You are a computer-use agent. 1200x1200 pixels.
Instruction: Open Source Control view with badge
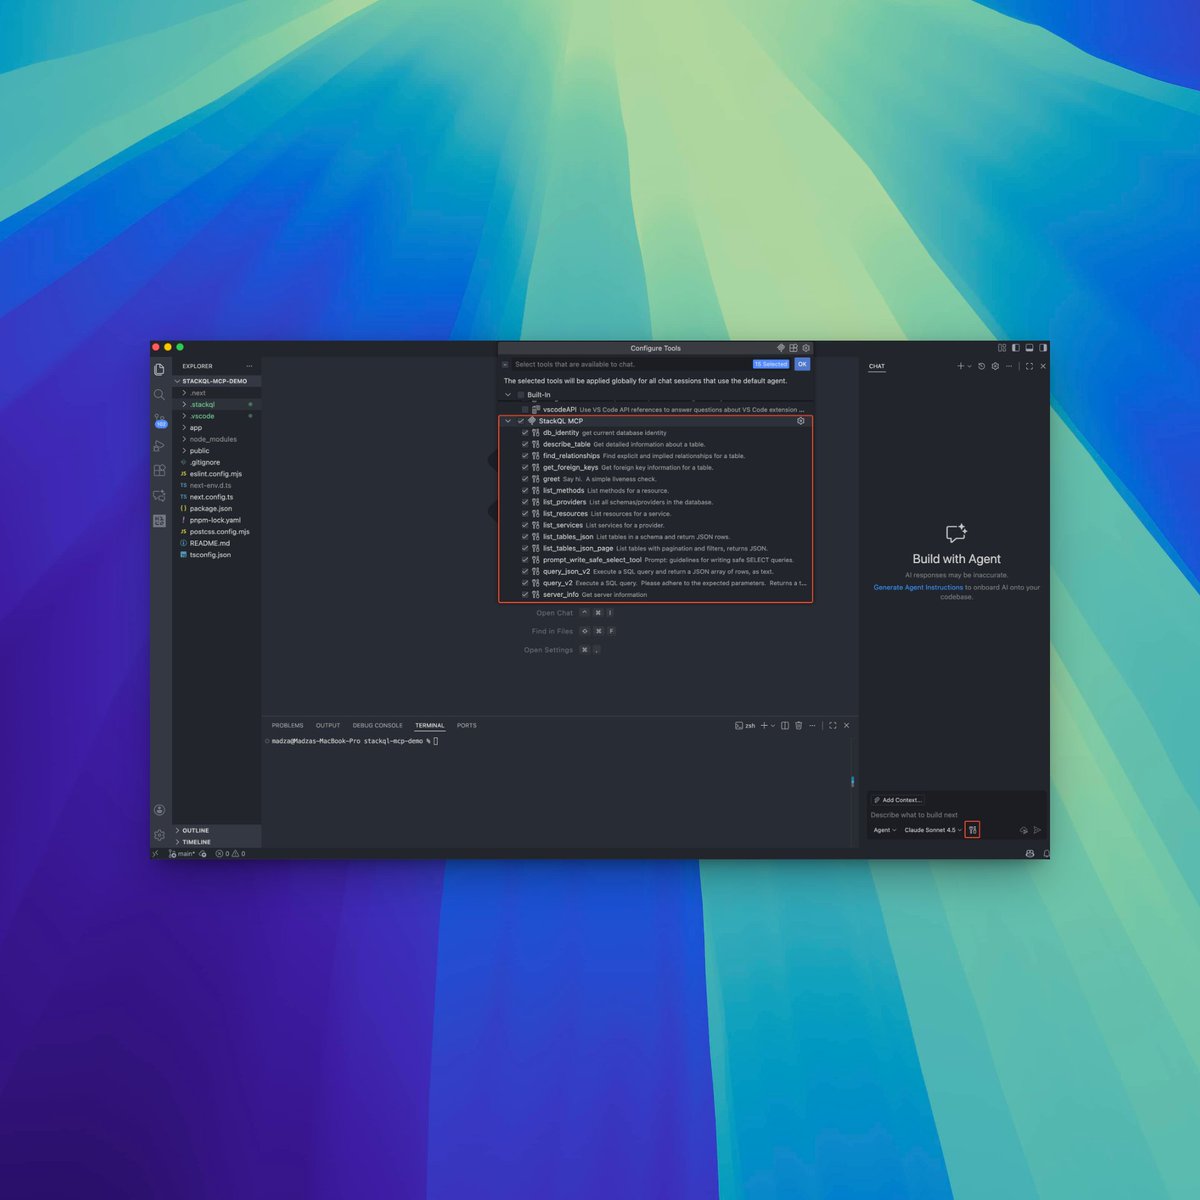159,420
